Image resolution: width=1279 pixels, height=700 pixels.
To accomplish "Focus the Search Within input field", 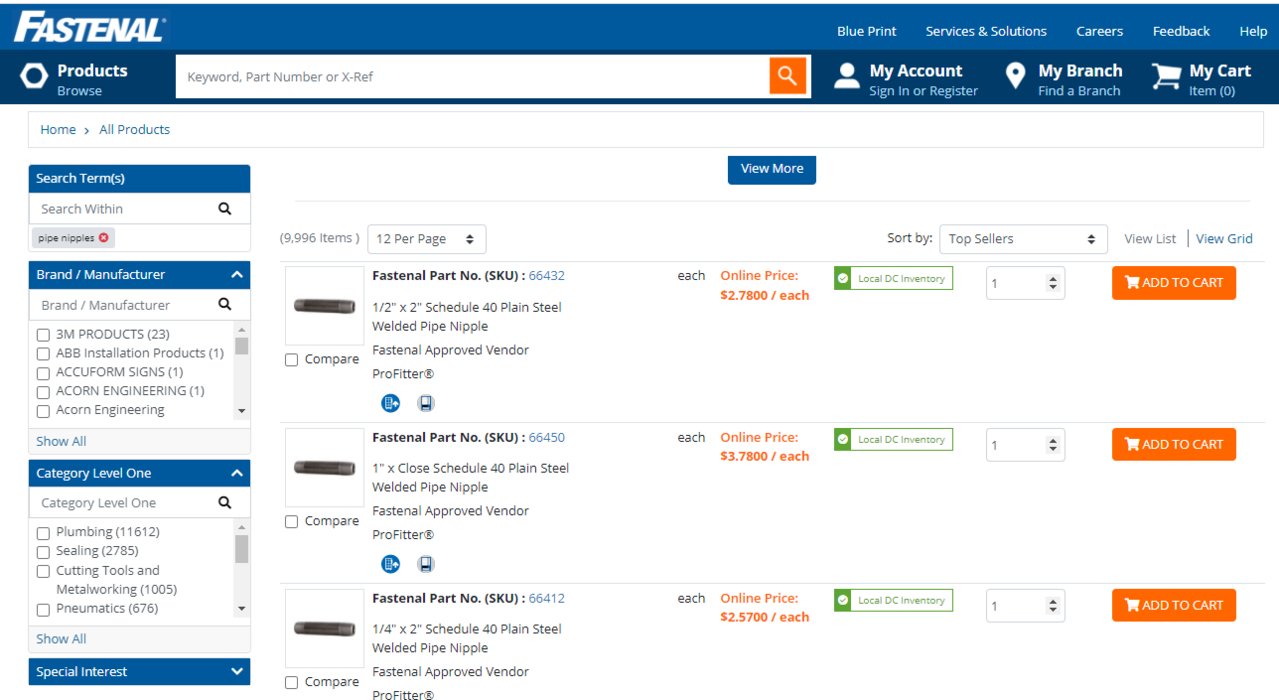I will (124, 209).
